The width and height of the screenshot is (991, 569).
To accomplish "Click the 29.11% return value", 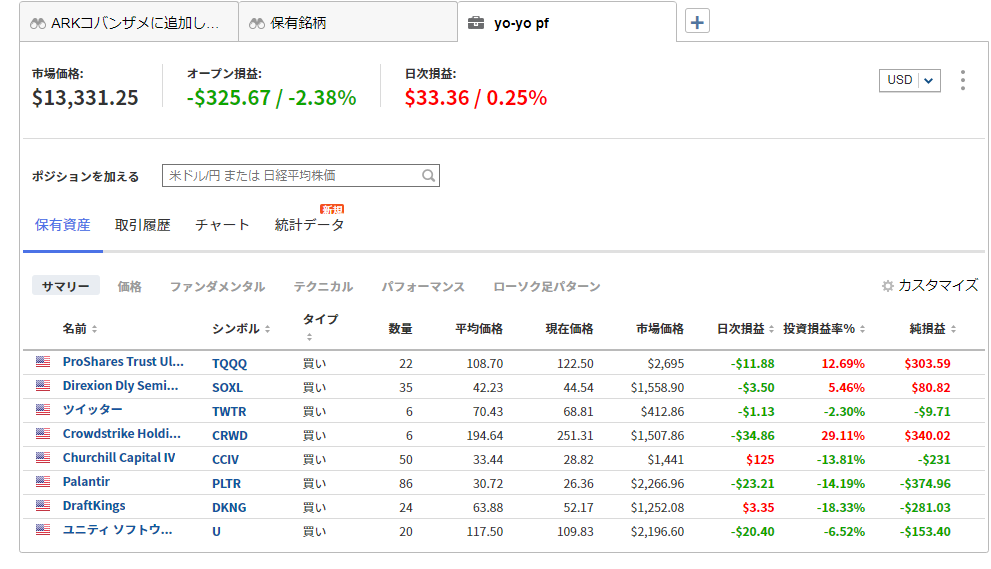I will 843,436.
